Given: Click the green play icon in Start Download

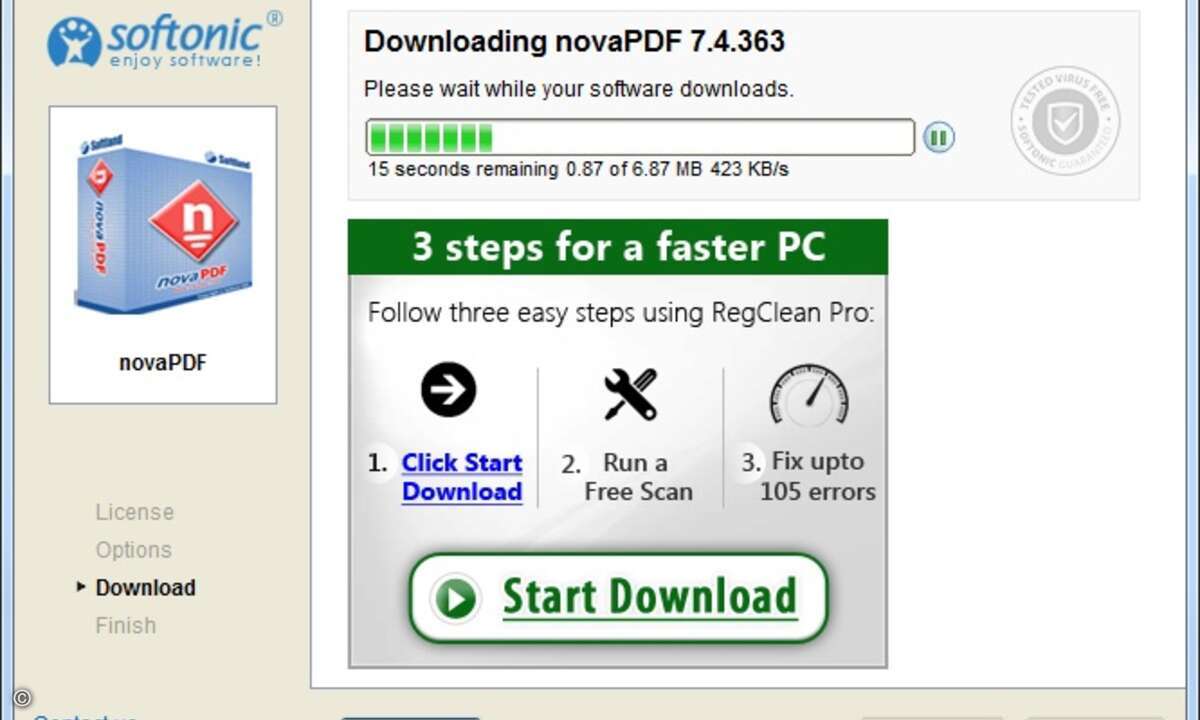Looking at the screenshot, I should pyautogui.click(x=456, y=598).
